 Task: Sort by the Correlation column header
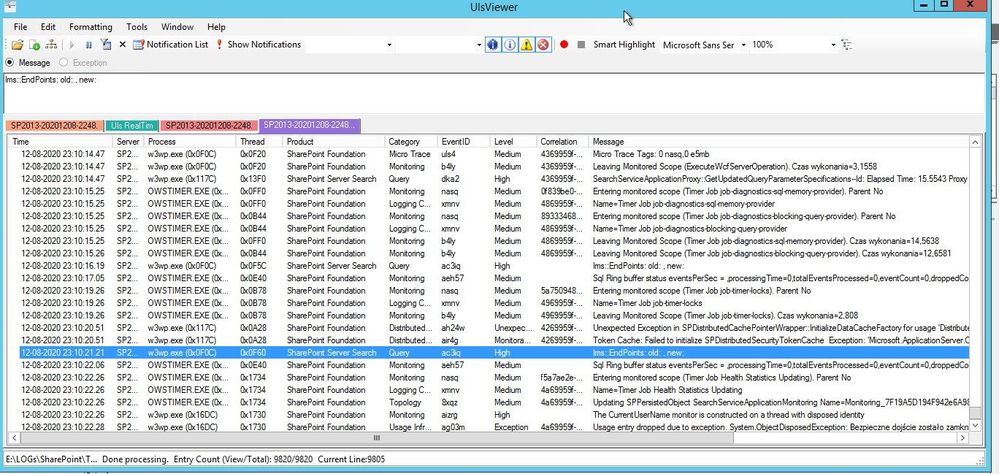pyautogui.click(x=562, y=141)
